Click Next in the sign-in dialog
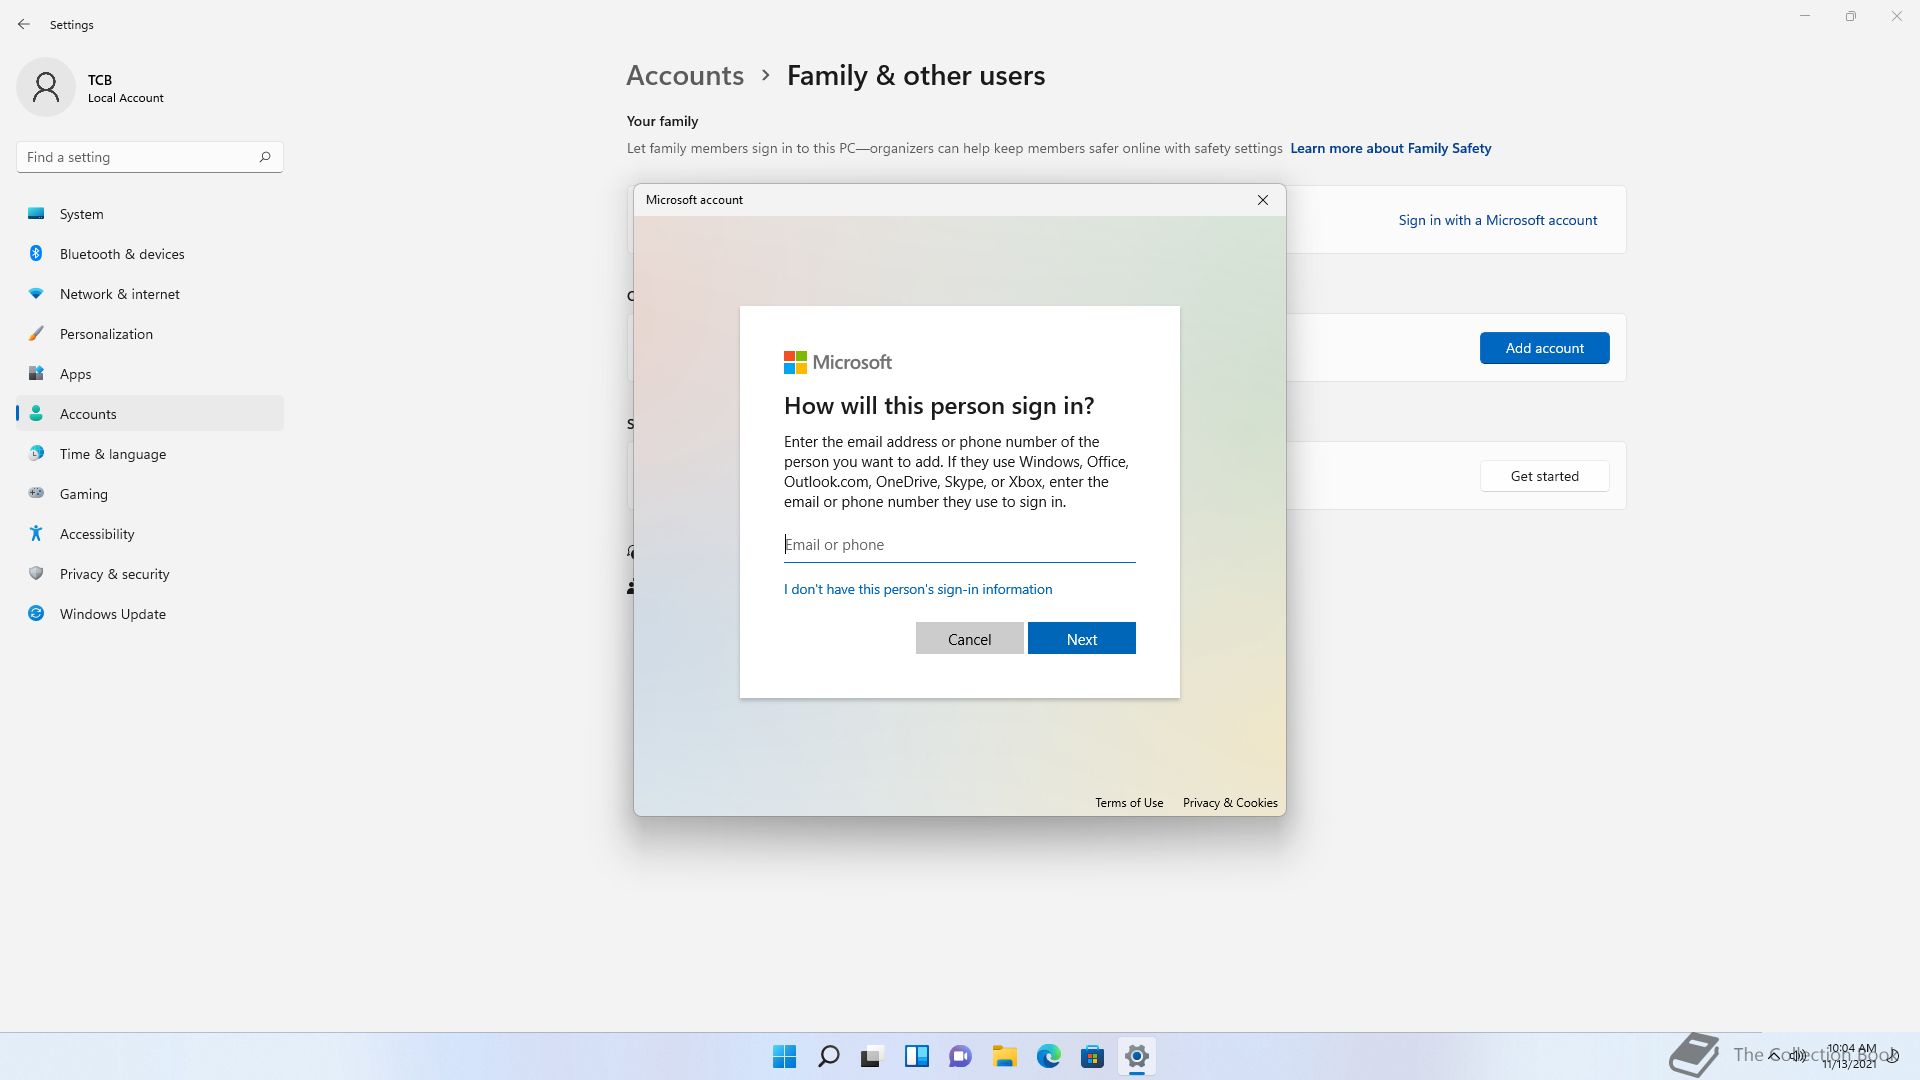Viewport: 1920px width, 1080px height. pos(1081,638)
